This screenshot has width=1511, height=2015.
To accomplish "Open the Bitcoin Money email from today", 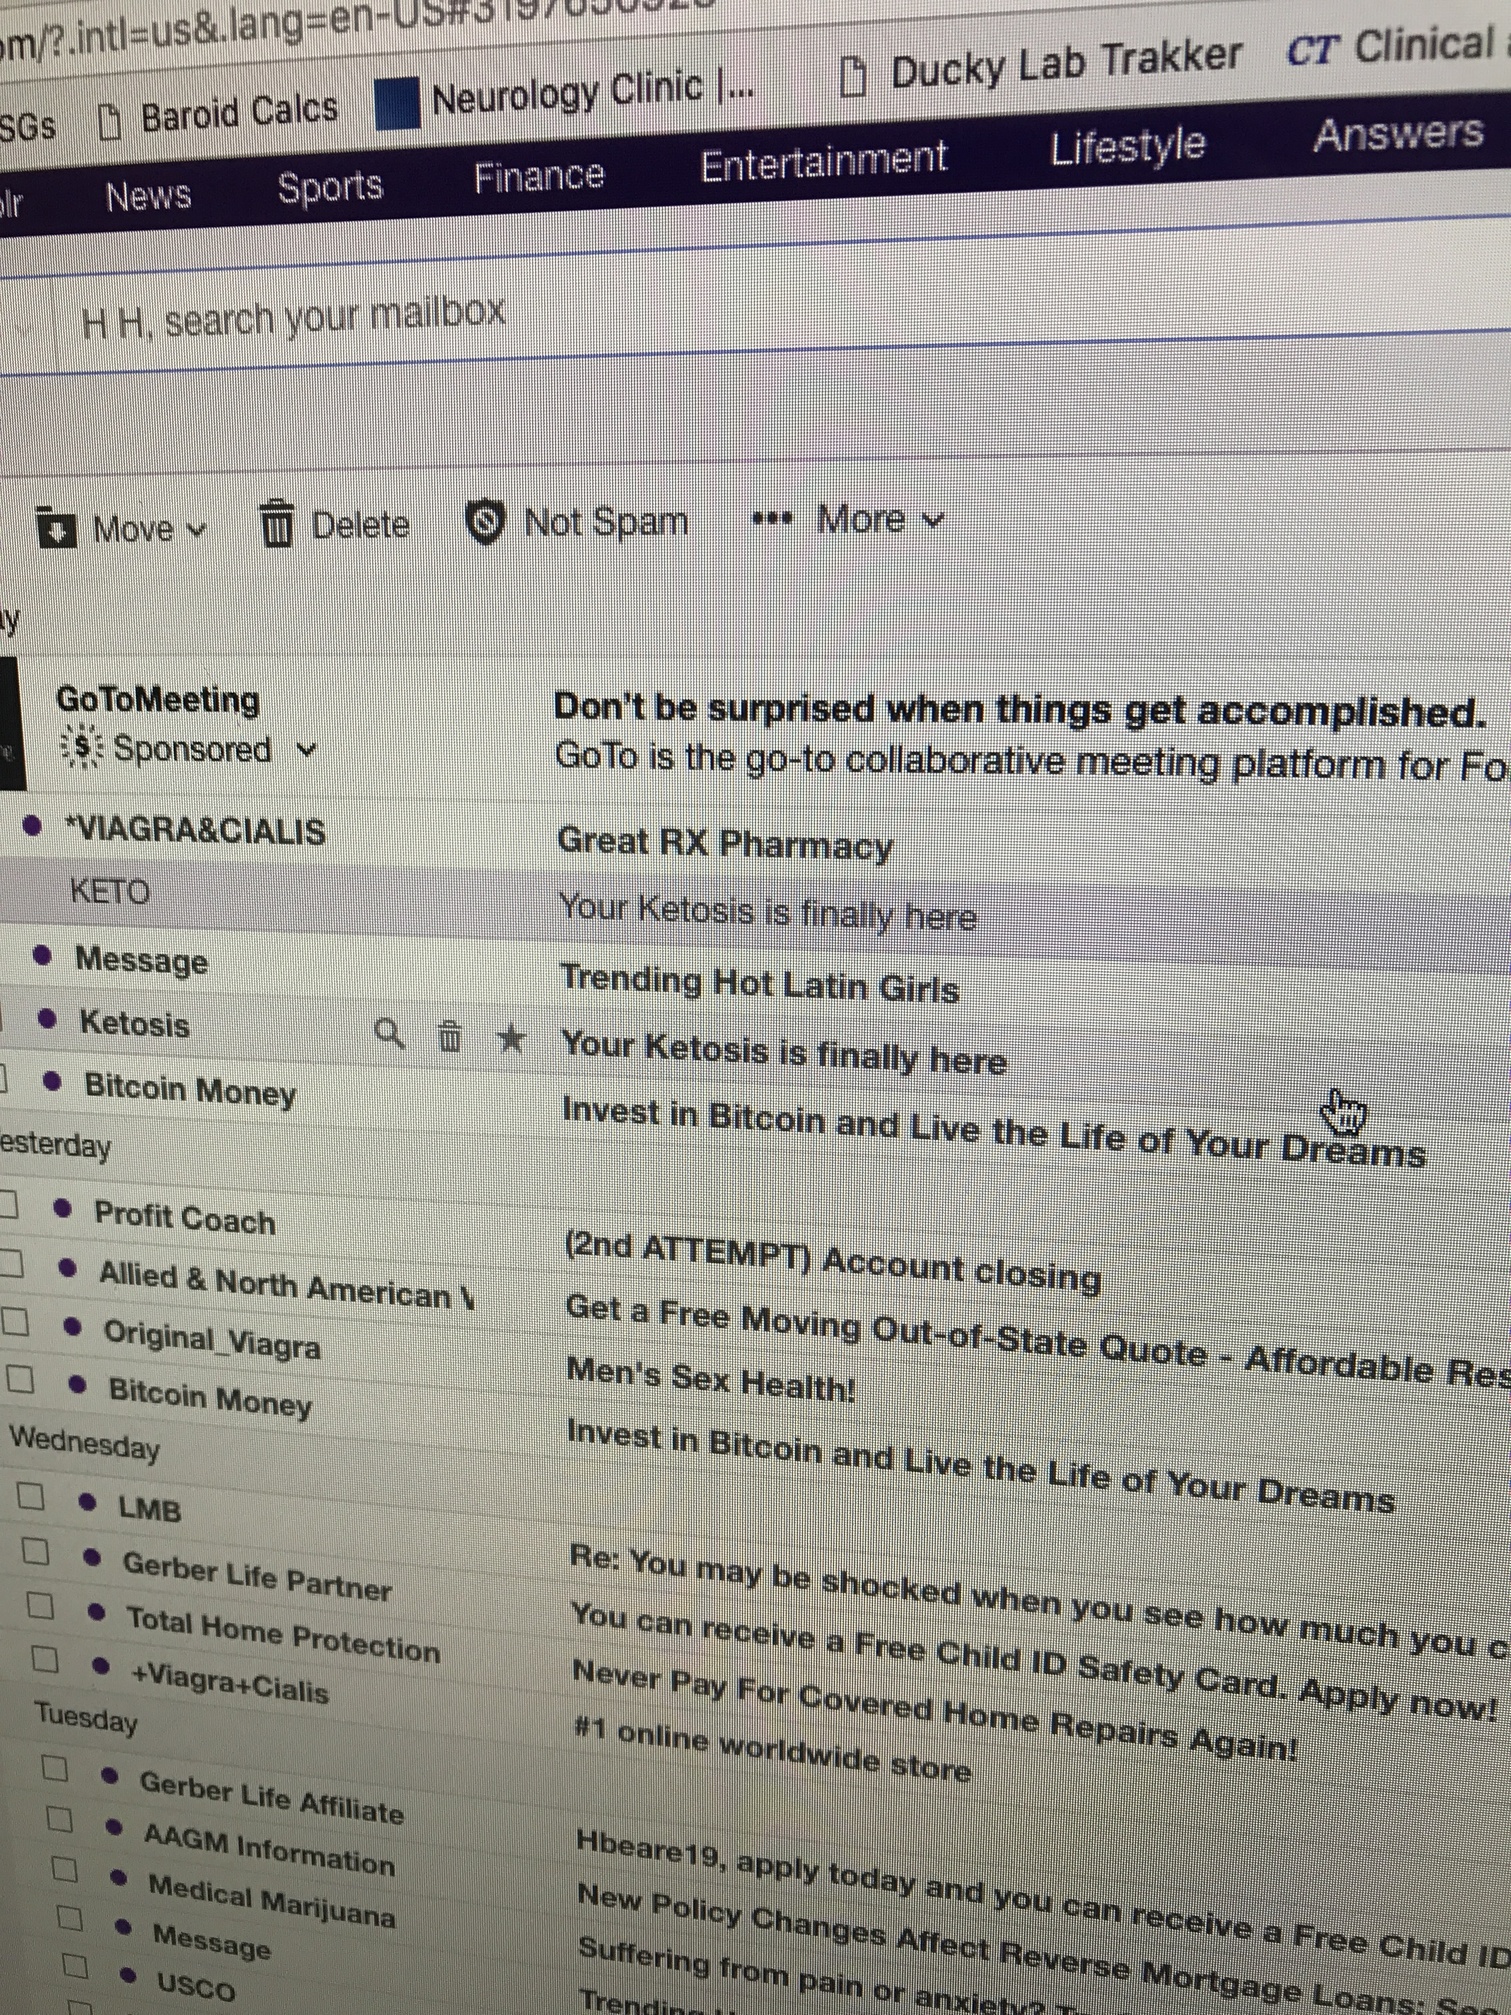I will coord(190,1089).
